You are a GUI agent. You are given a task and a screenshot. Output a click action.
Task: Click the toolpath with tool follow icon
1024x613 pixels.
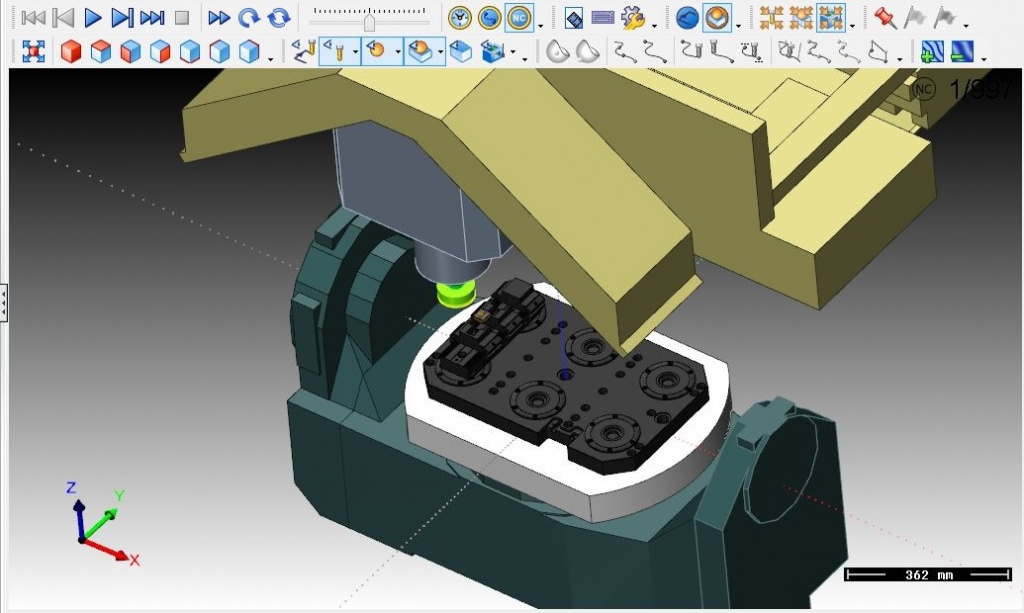[x=692, y=52]
